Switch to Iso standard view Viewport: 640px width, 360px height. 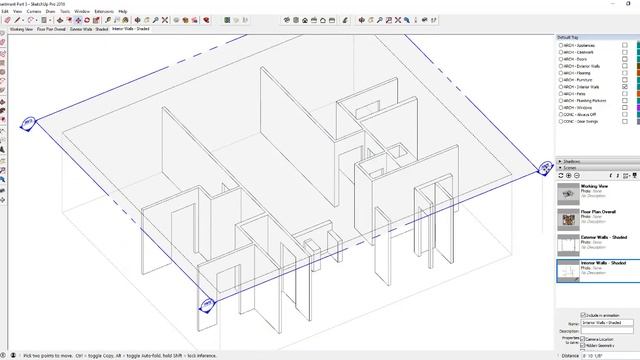tap(287, 20)
